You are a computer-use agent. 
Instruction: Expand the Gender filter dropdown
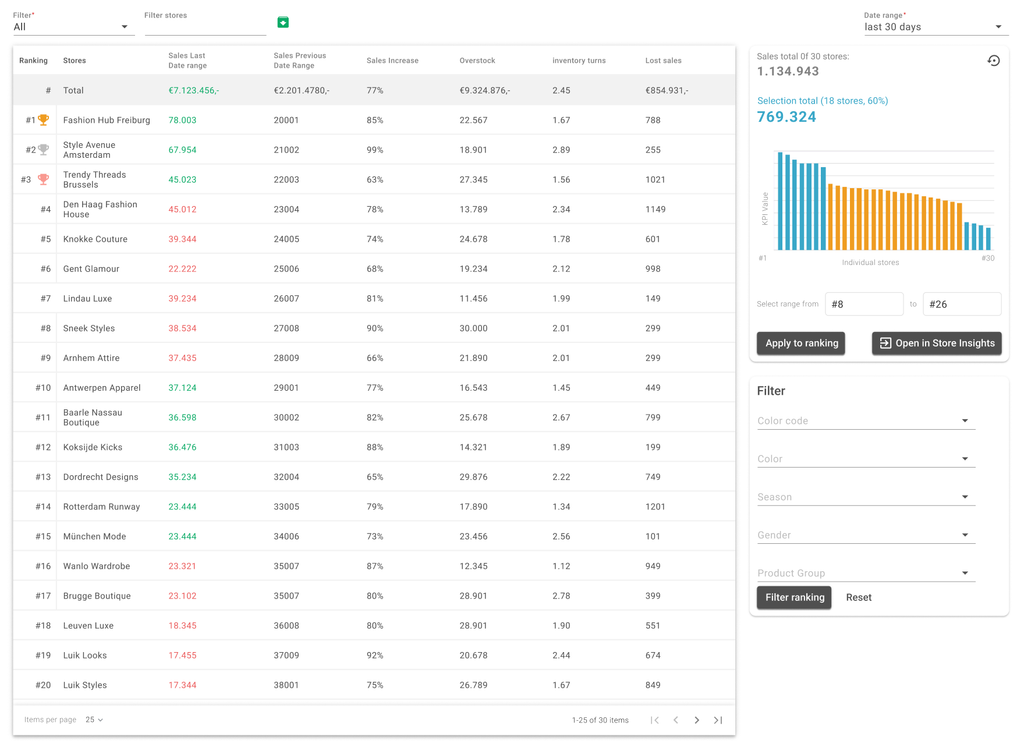tap(865, 534)
